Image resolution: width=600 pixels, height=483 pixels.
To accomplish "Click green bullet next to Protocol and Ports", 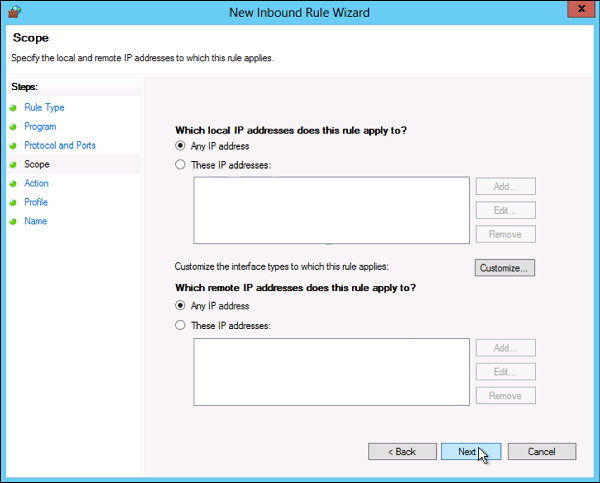I will pyautogui.click(x=13, y=146).
